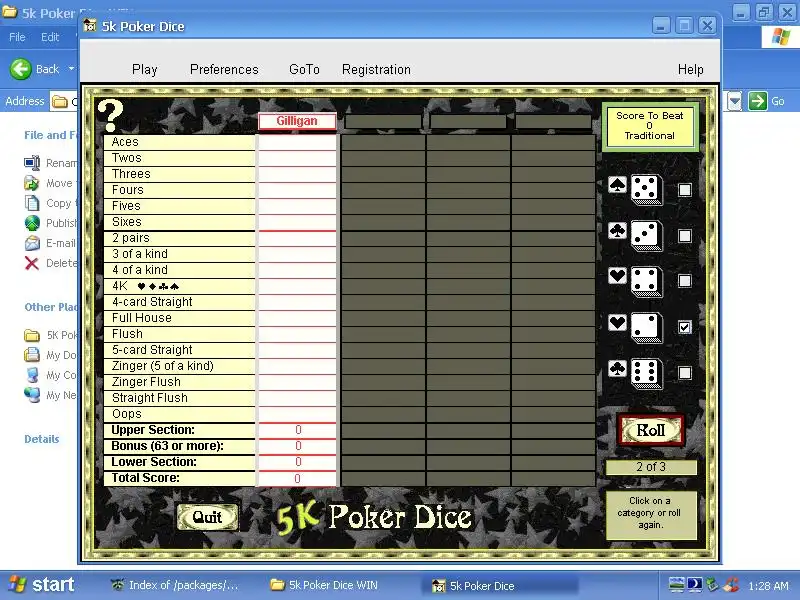The height and width of the screenshot is (600, 800).
Task: Select the Full House category
Action: coord(179,318)
